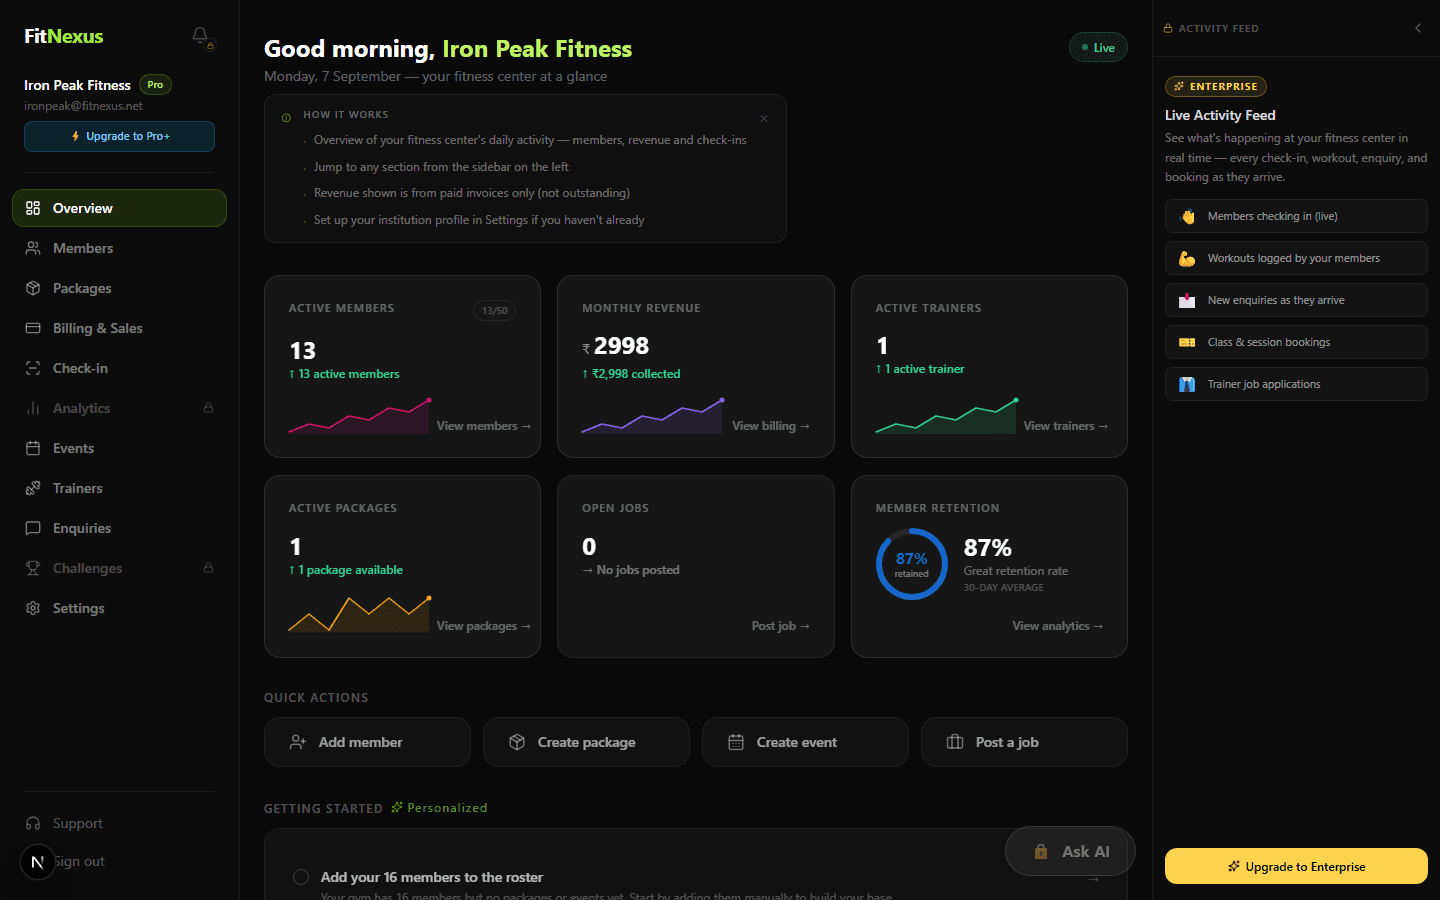
Task: Click the info icon in How It Works
Action: (x=286, y=117)
